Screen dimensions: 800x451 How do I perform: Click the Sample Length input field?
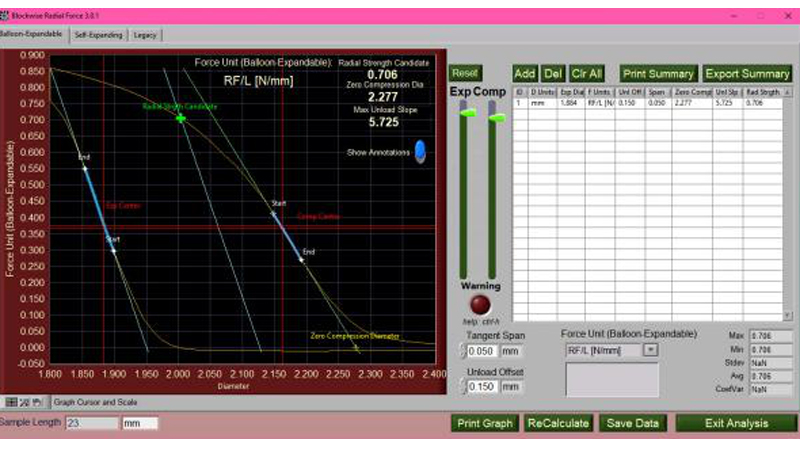[x=91, y=423]
